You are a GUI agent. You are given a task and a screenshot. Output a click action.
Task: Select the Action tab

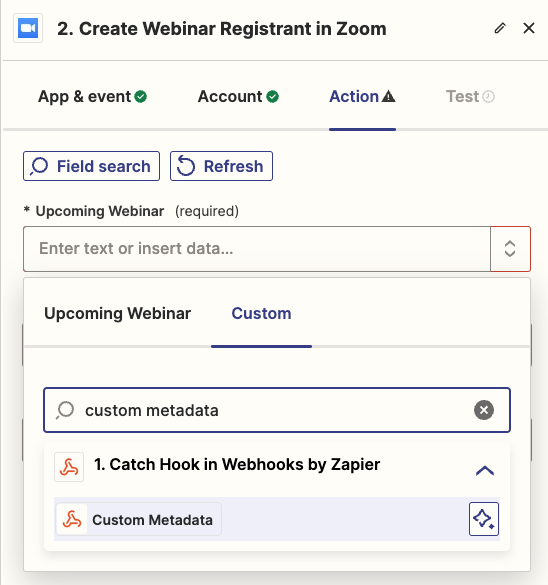pyautogui.click(x=362, y=97)
